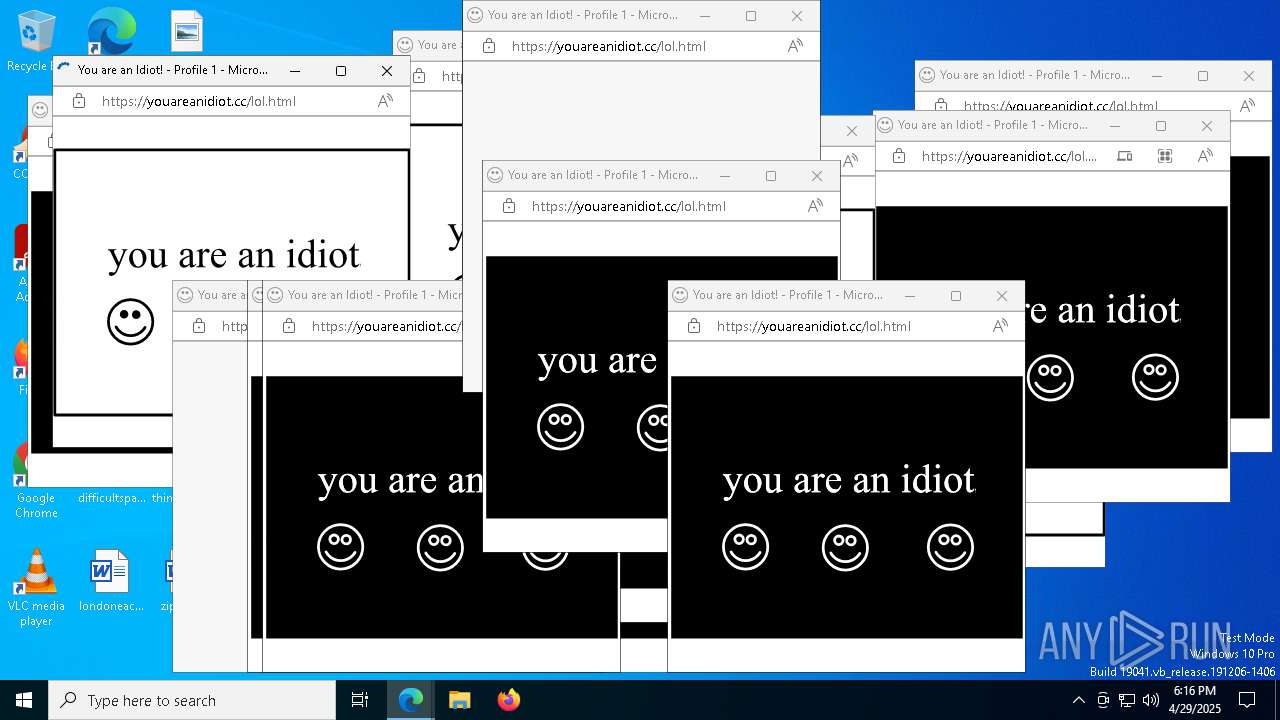The width and height of the screenshot is (1280, 720).
Task: Click black "you are an idiot" text on white page
Action: 234,255
